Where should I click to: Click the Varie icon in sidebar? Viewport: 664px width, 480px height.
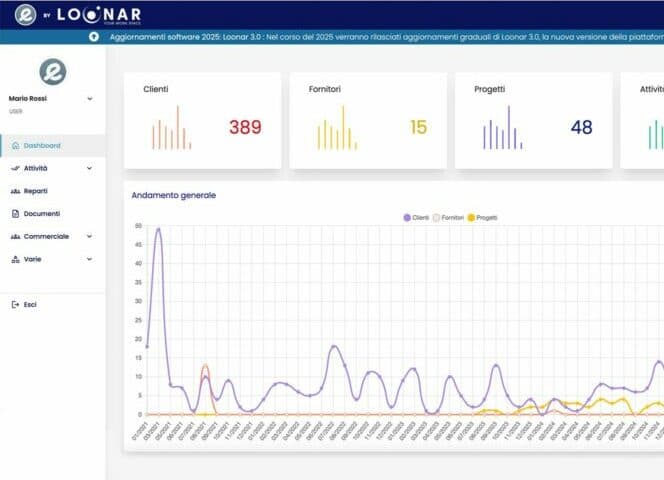tap(15, 259)
